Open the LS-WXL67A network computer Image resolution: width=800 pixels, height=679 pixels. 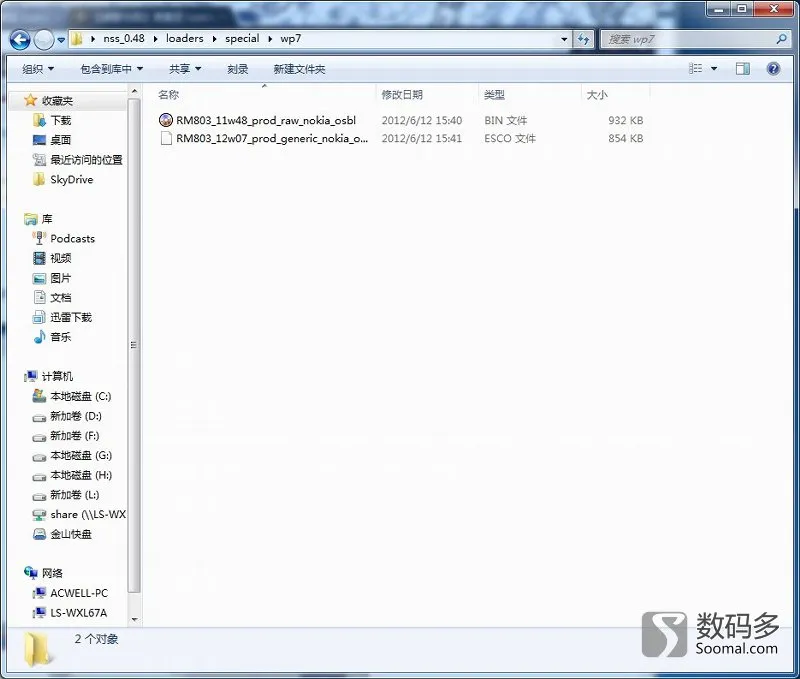79,613
